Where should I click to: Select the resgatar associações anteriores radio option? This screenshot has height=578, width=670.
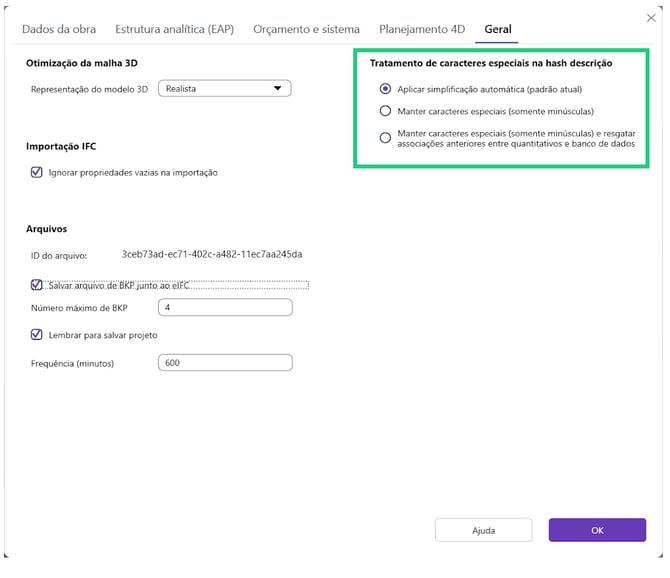pyautogui.click(x=386, y=138)
